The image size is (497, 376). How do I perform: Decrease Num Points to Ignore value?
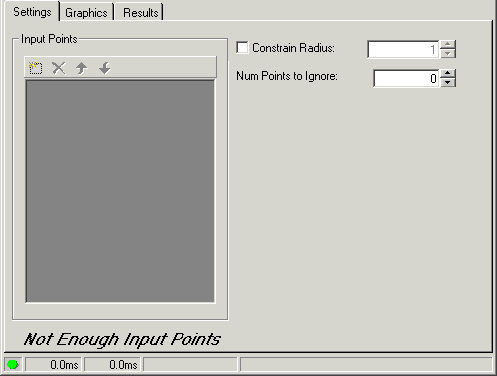(x=448, y=82)
